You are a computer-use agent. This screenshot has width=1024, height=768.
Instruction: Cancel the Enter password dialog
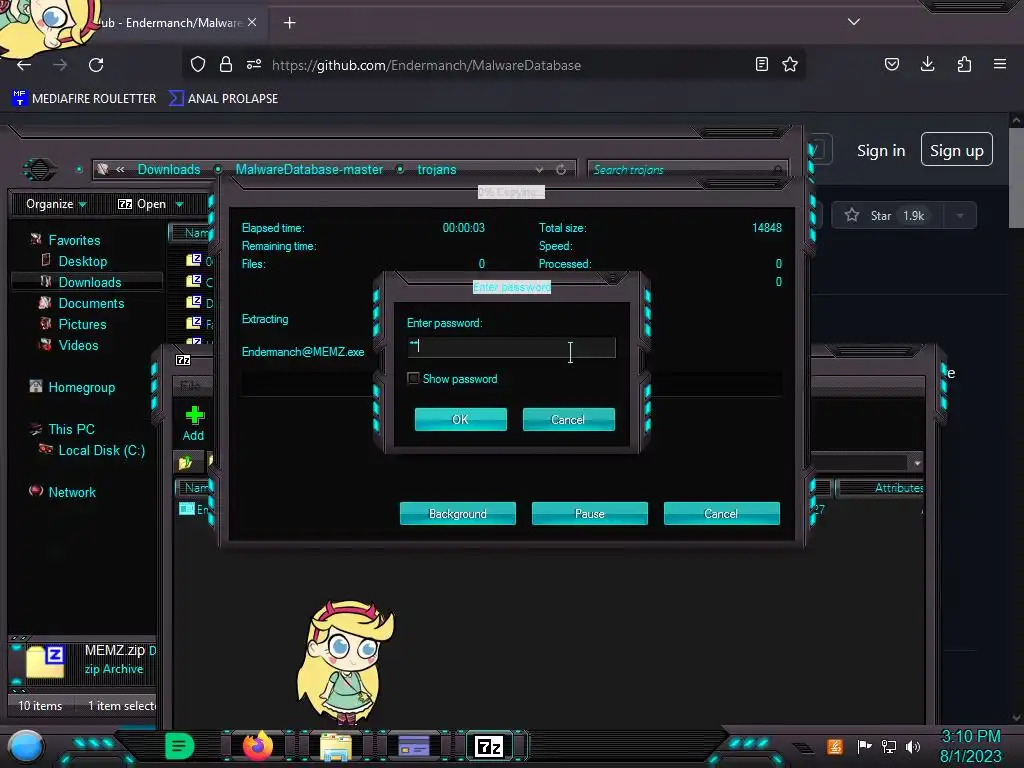click(568, 419)
